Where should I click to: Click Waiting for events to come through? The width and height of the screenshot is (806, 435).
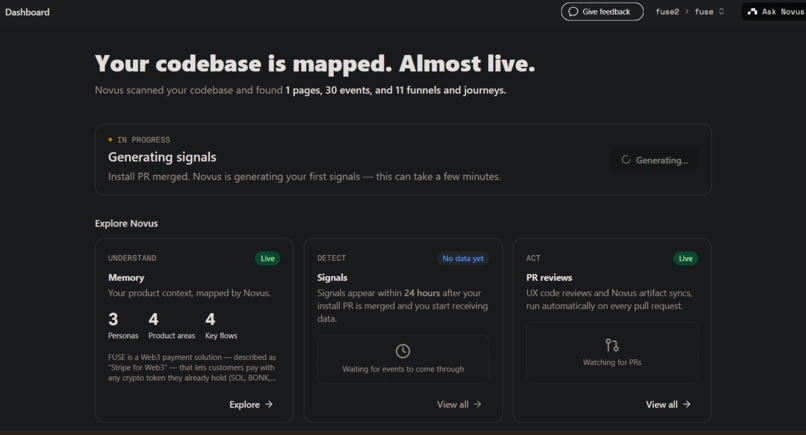403,369
